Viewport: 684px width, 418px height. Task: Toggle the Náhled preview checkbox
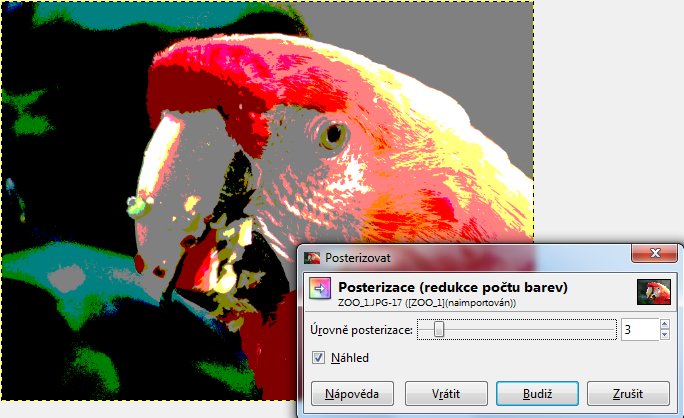pos(318,358)
